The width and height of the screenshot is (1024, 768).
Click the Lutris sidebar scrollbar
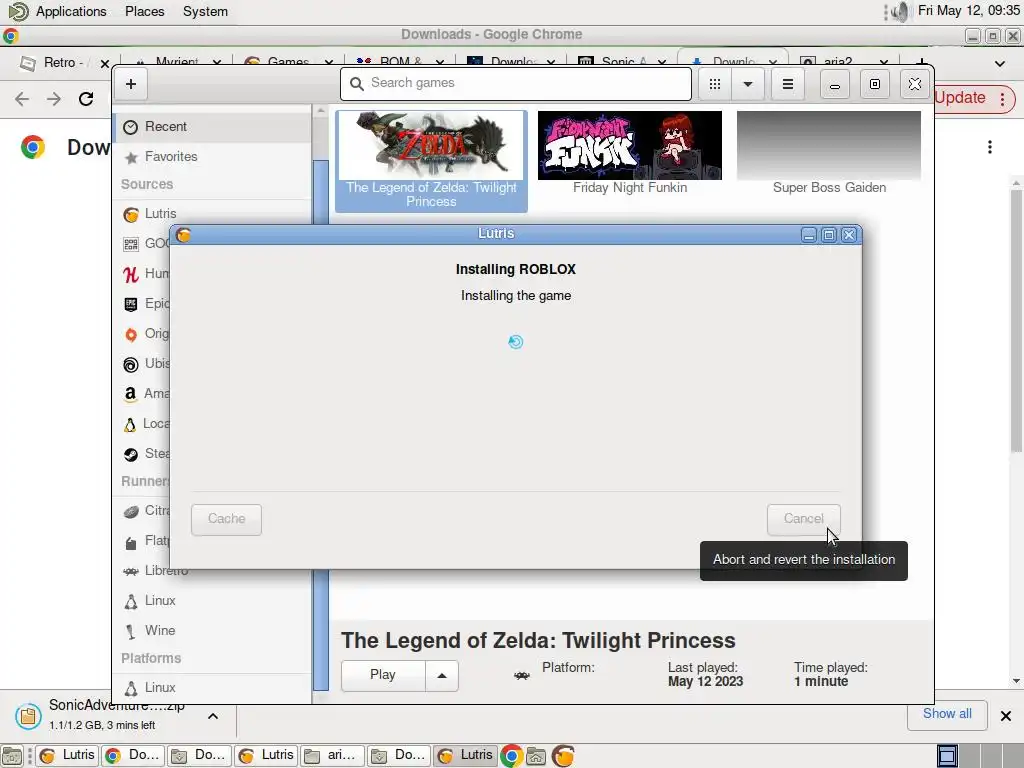point(321,424)
